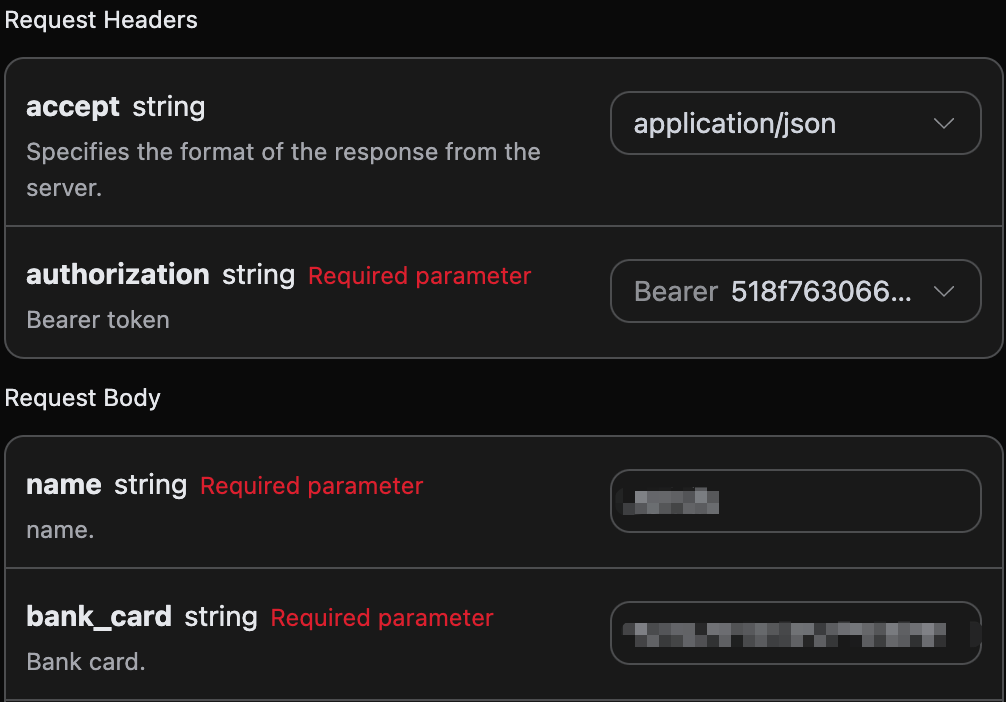This screenshot has height=702, width=1006.
Task: Click the Bearer prefix in authorization field
Action: click(x=676, y=292)
